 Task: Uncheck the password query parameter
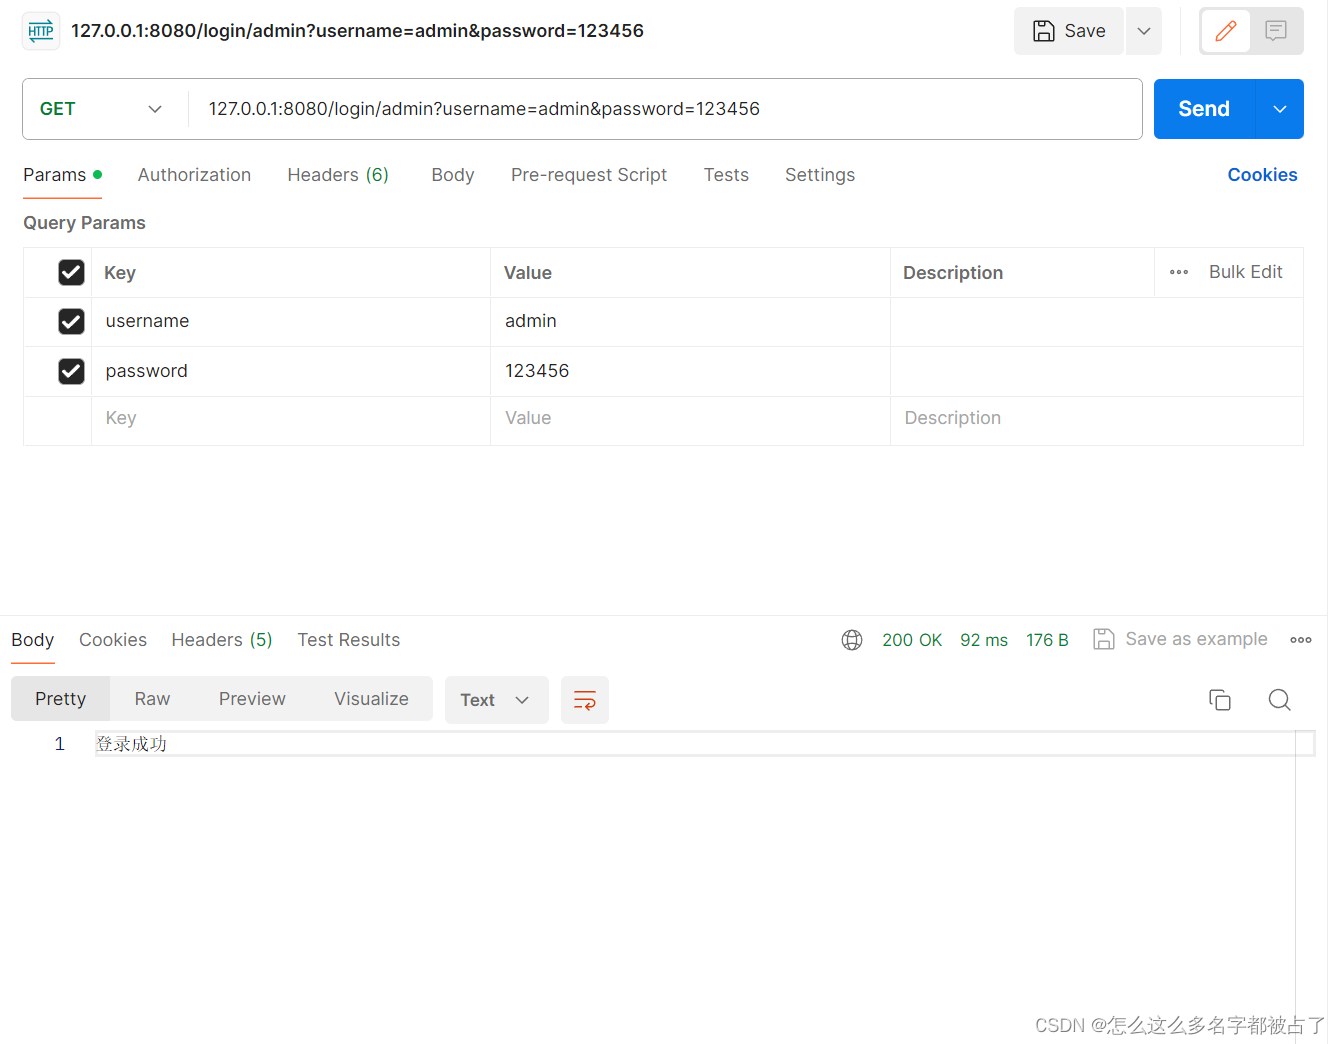[x=71, y=371]
